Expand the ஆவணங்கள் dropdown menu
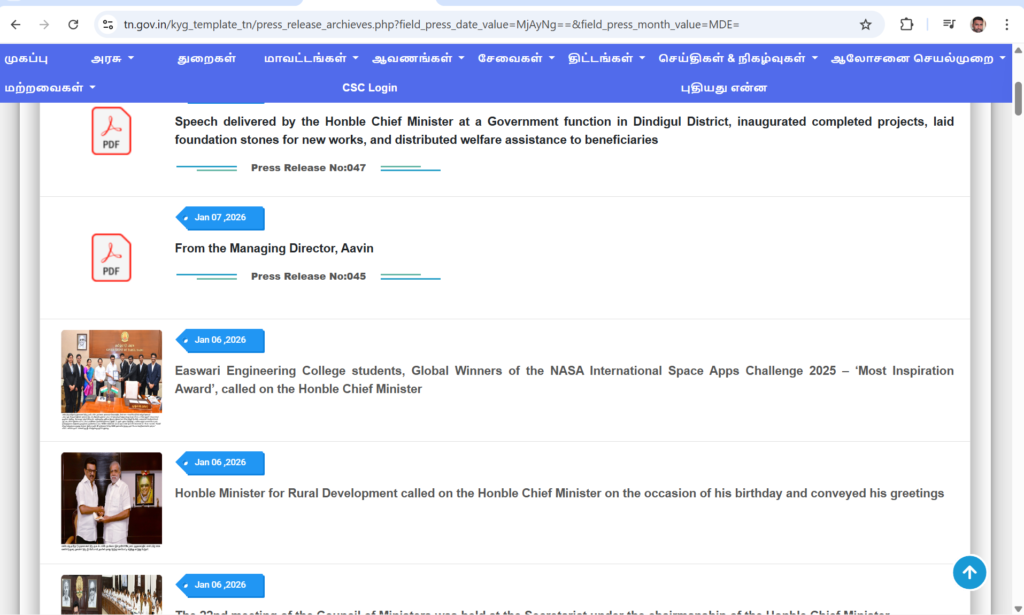1024x615 pixels. (418, 58)
